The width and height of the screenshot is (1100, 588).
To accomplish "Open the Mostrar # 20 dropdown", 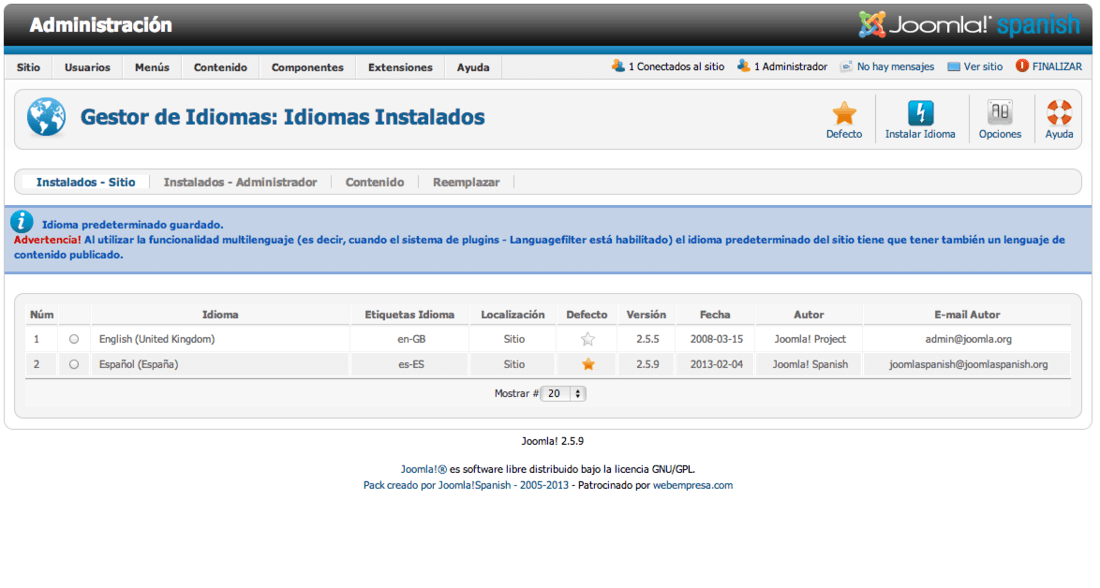I will click(563, 394).
